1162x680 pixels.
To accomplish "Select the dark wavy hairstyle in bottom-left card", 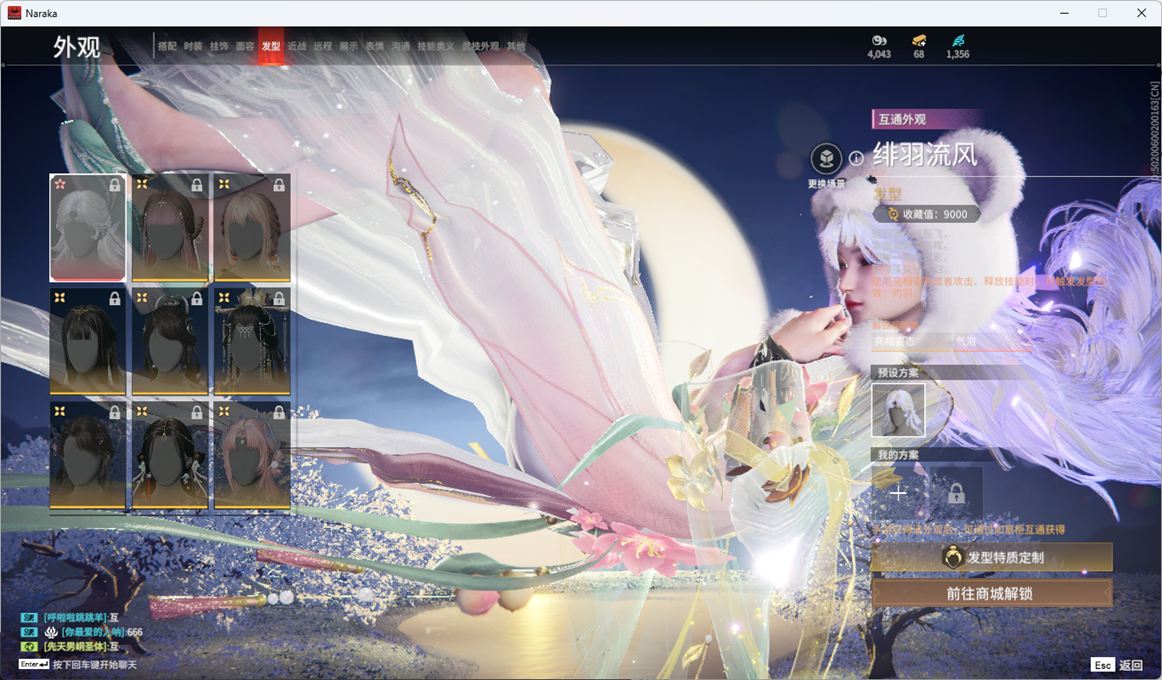I will click(87, 456).
